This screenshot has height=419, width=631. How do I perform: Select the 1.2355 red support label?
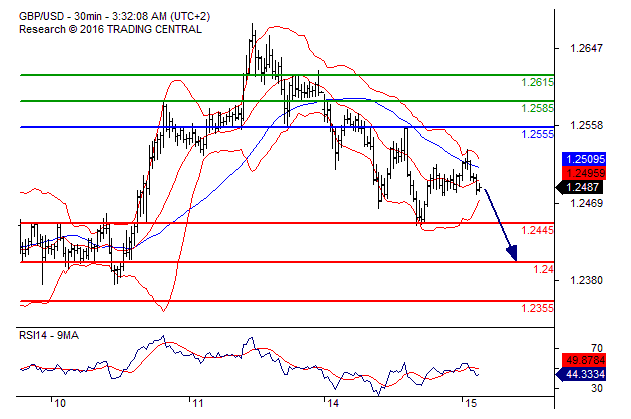point(537,308)
